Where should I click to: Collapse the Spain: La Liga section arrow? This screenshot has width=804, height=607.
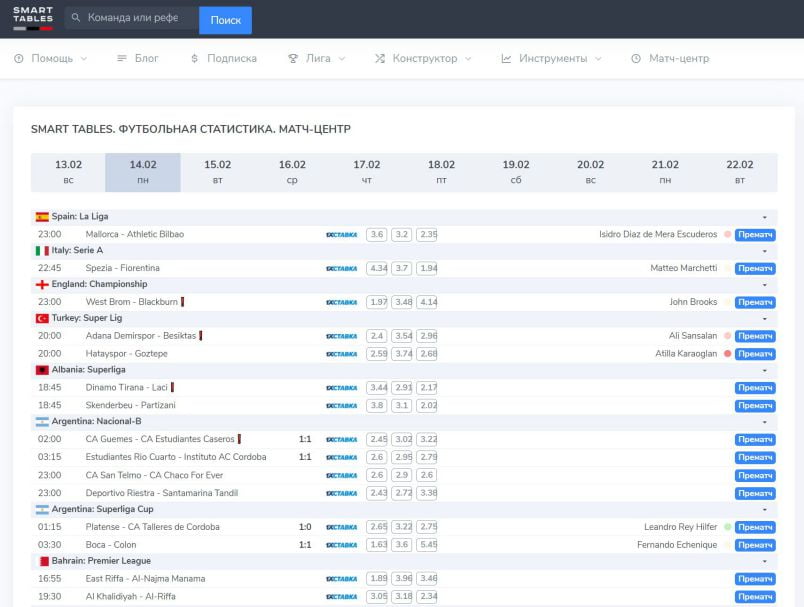tap(764, 217)
